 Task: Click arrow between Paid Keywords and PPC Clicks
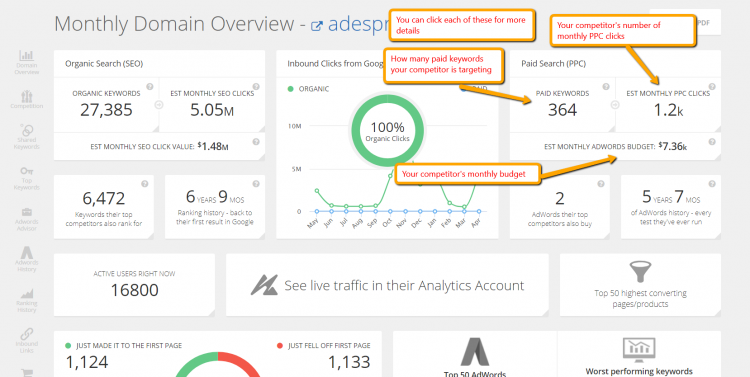(615, 105)
